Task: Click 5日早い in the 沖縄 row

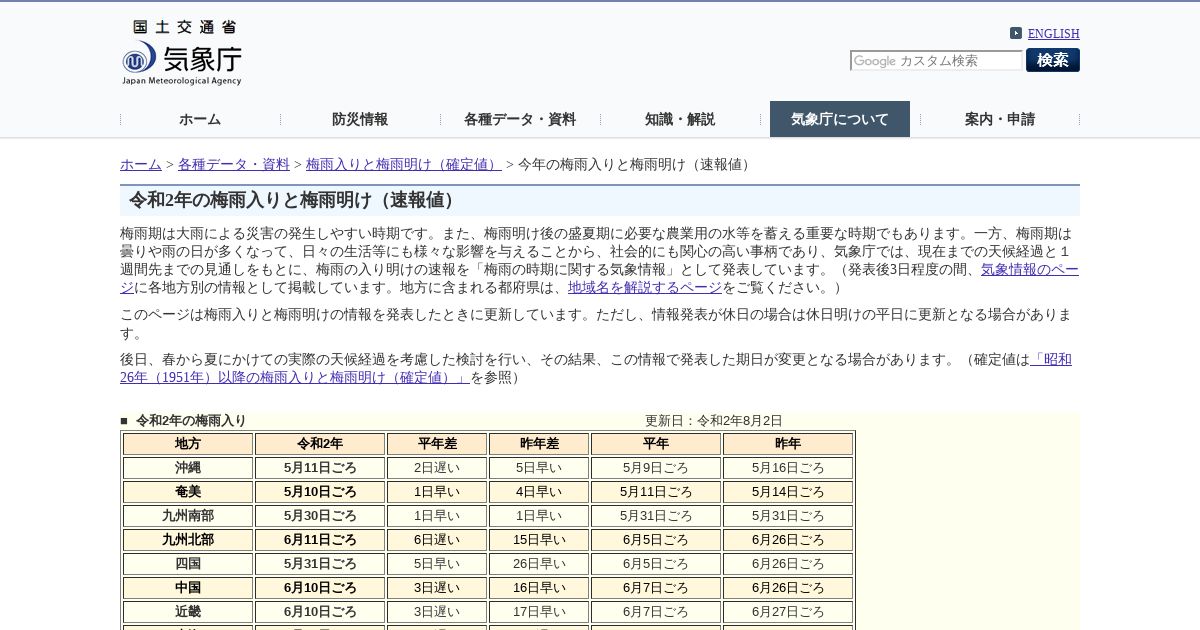Action: point(539,468)
